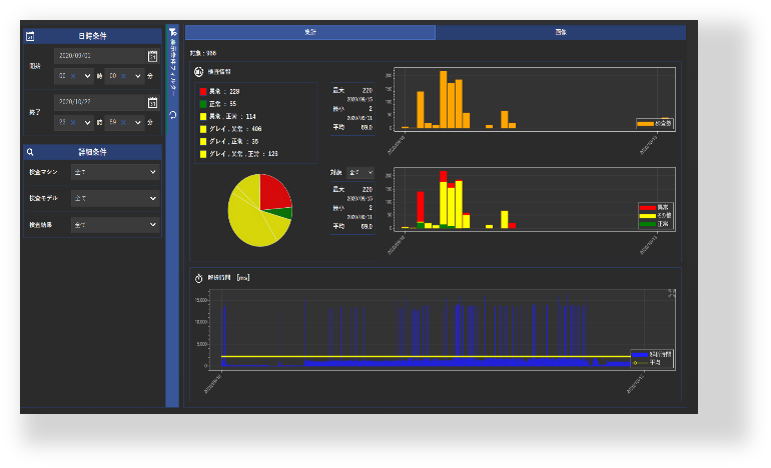Viewport: 771px width, 468px height.
Task: Click the stopwatch icon beside the analysis time heading
Action: click(199, 278)
